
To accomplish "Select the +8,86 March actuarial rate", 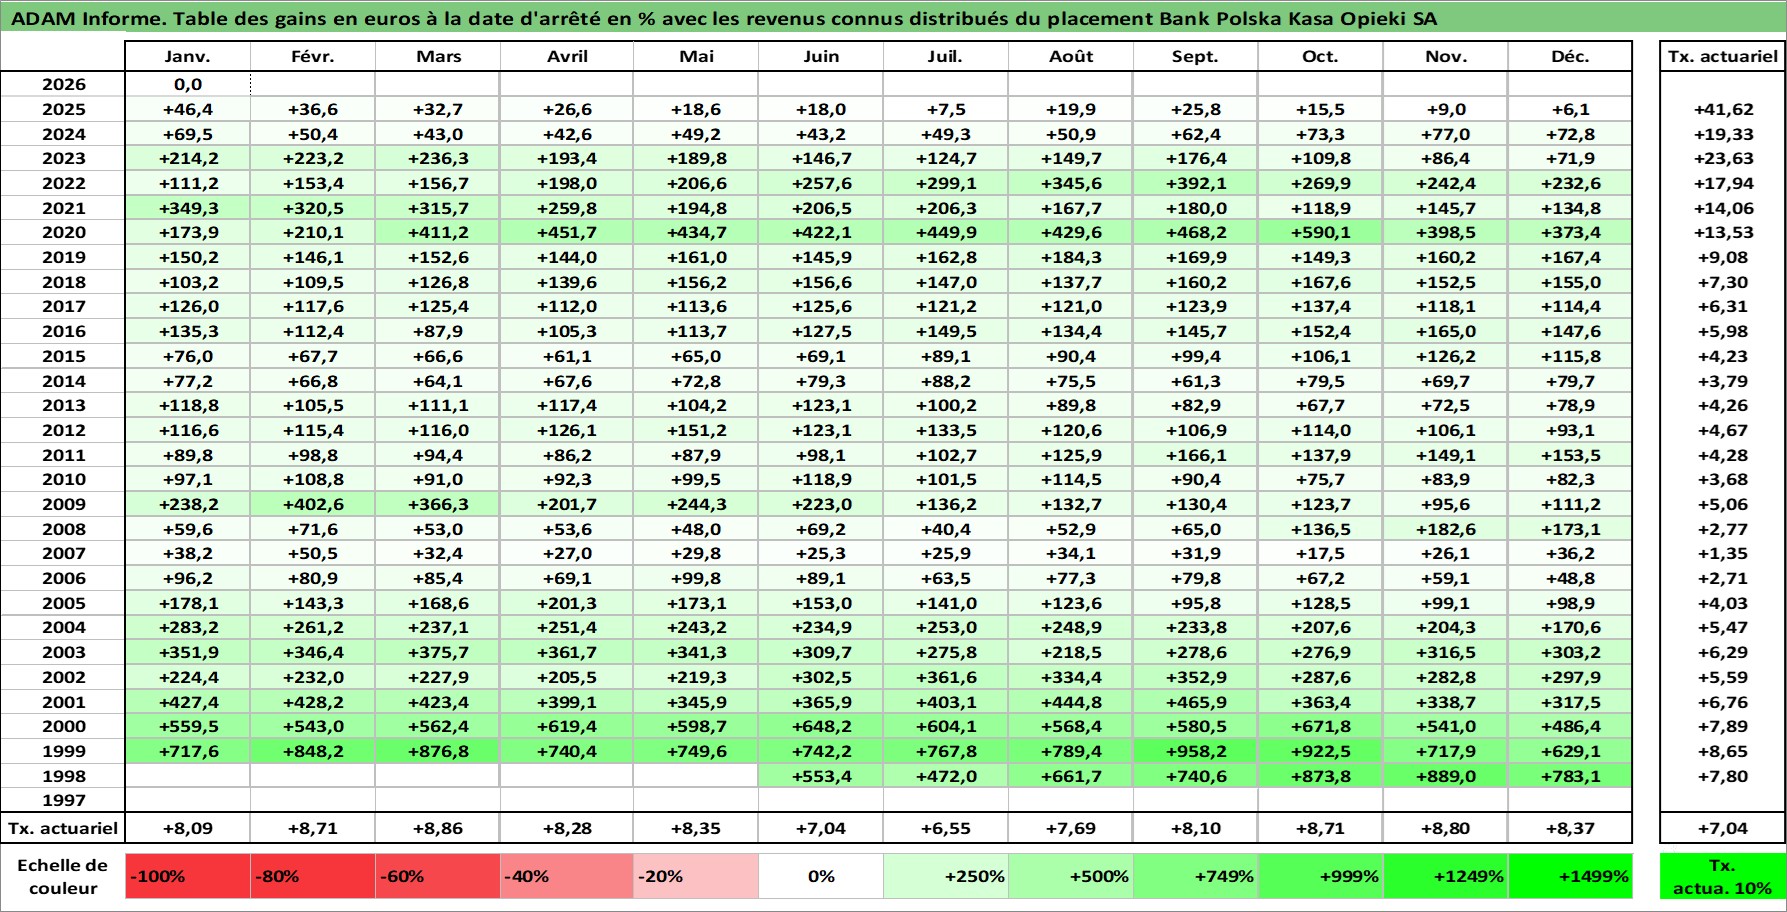I will 438,828.
